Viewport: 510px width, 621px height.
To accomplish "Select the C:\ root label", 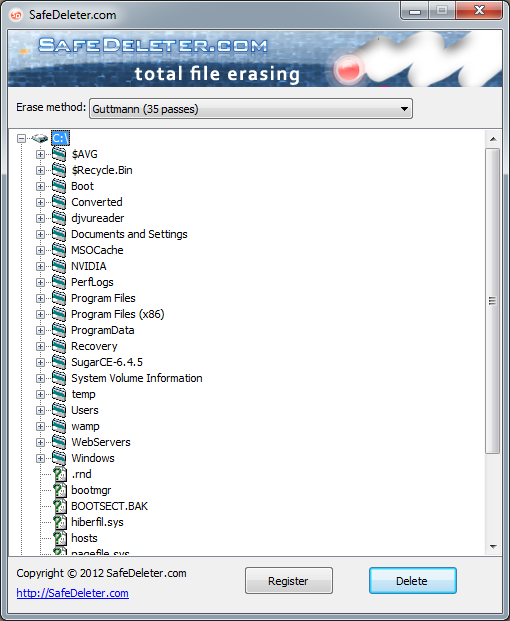I will 60,138.
